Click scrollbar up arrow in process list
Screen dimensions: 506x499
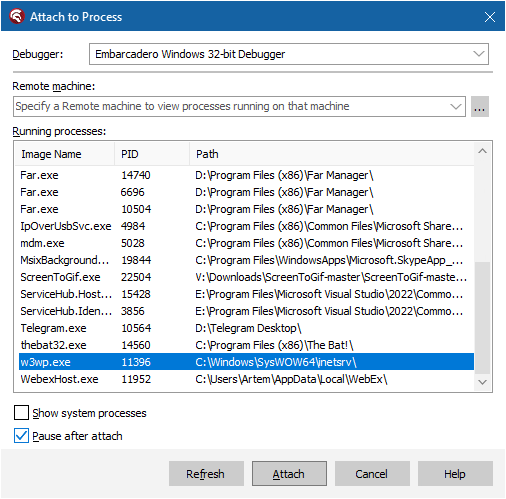[x=482, y=151]
